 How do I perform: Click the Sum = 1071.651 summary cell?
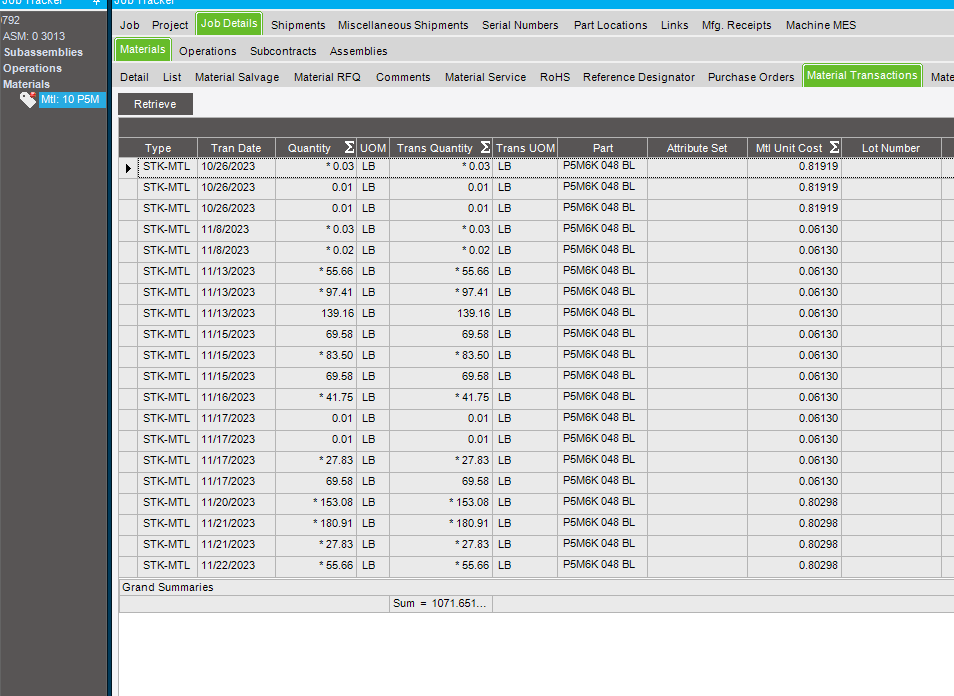pyautogui.click(x=440, y=603)
